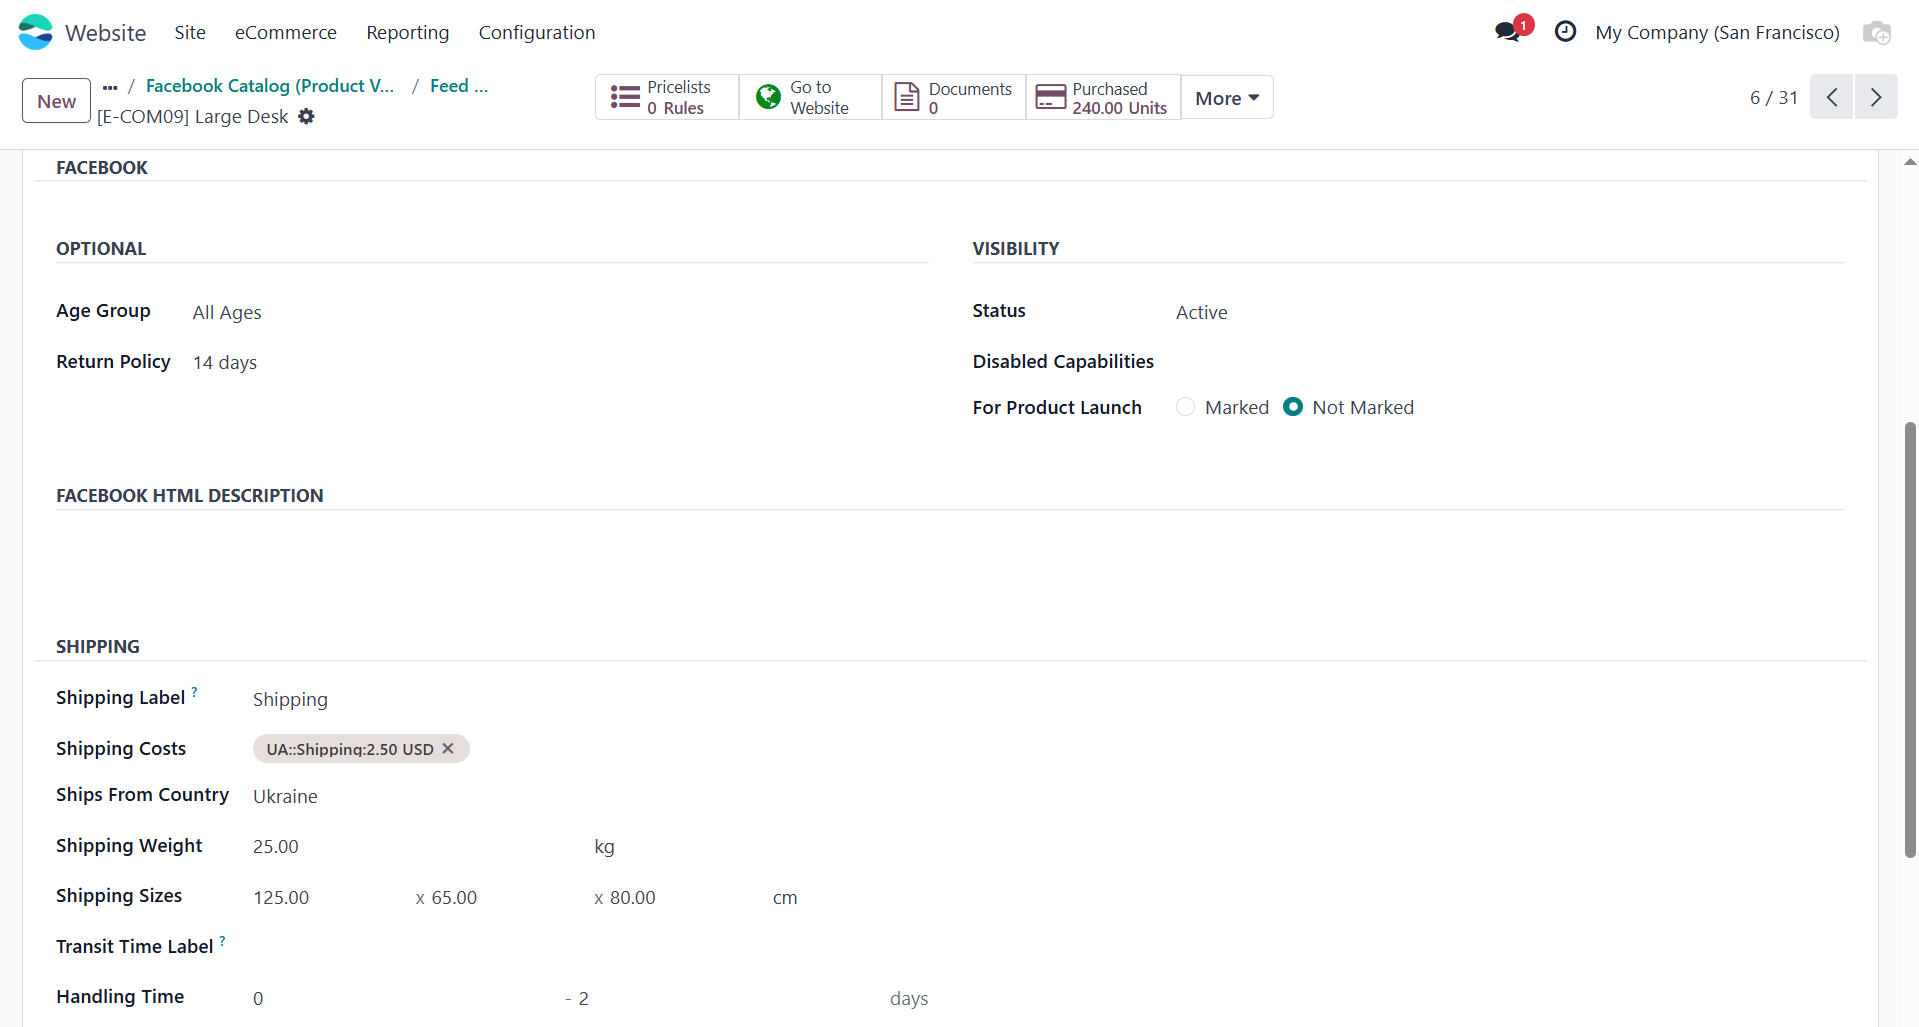
Task: Open the Age Group dropdown
Action: click(560, 312)
